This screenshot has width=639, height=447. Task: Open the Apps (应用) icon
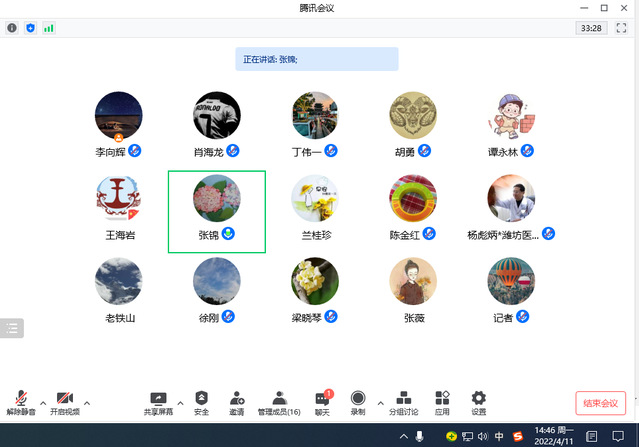[x=442, y=402]
